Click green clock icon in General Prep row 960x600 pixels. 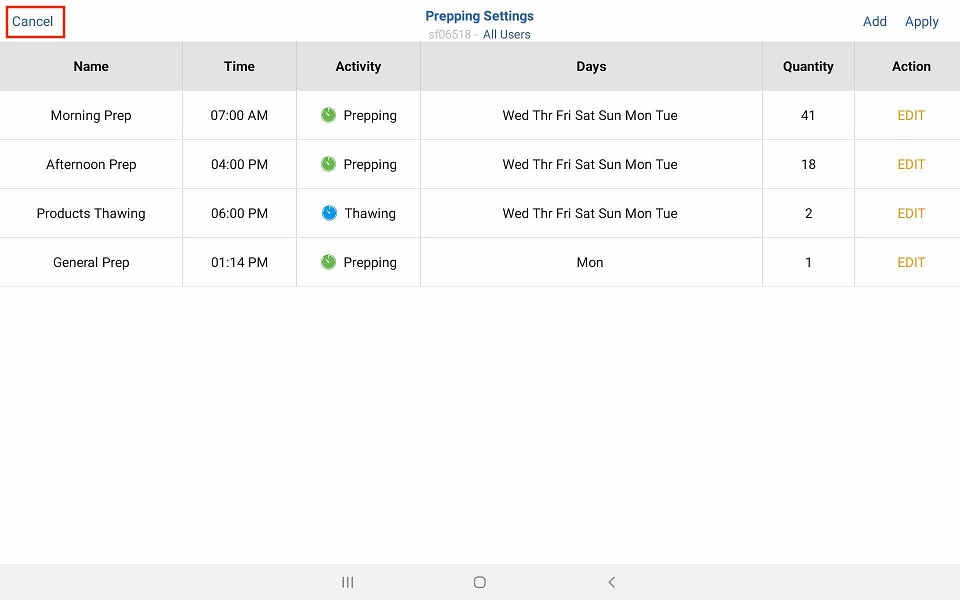coord(328,262)
